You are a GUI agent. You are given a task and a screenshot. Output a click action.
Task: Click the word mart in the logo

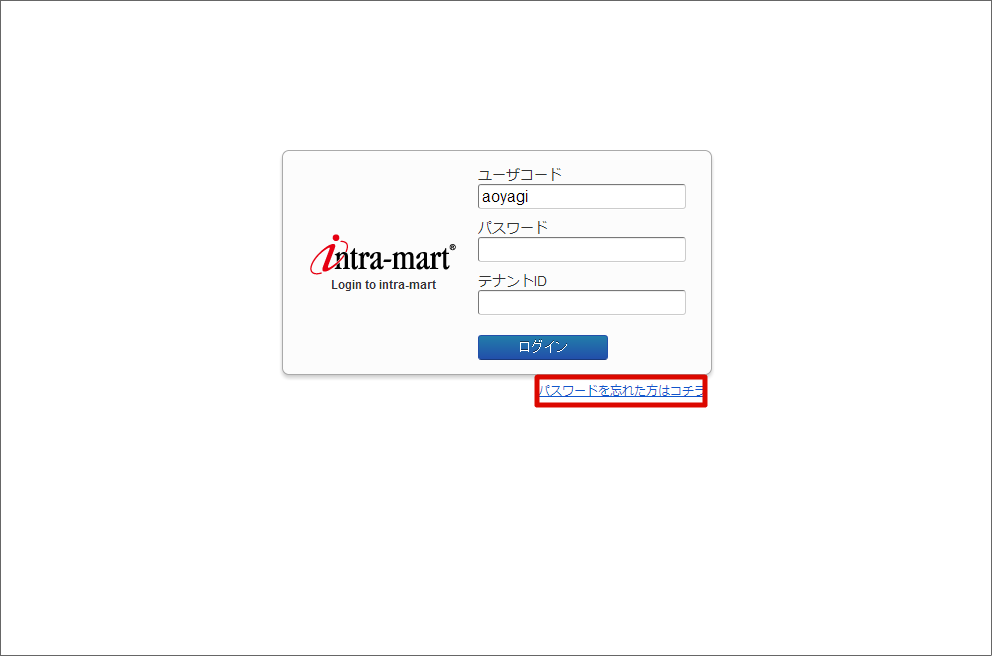[418, 259]
